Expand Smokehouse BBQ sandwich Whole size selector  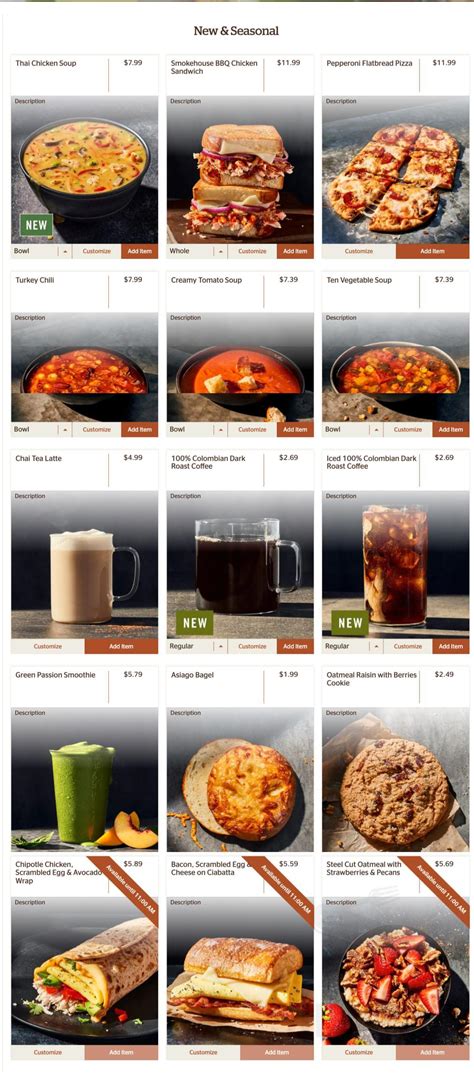point(198,251)
